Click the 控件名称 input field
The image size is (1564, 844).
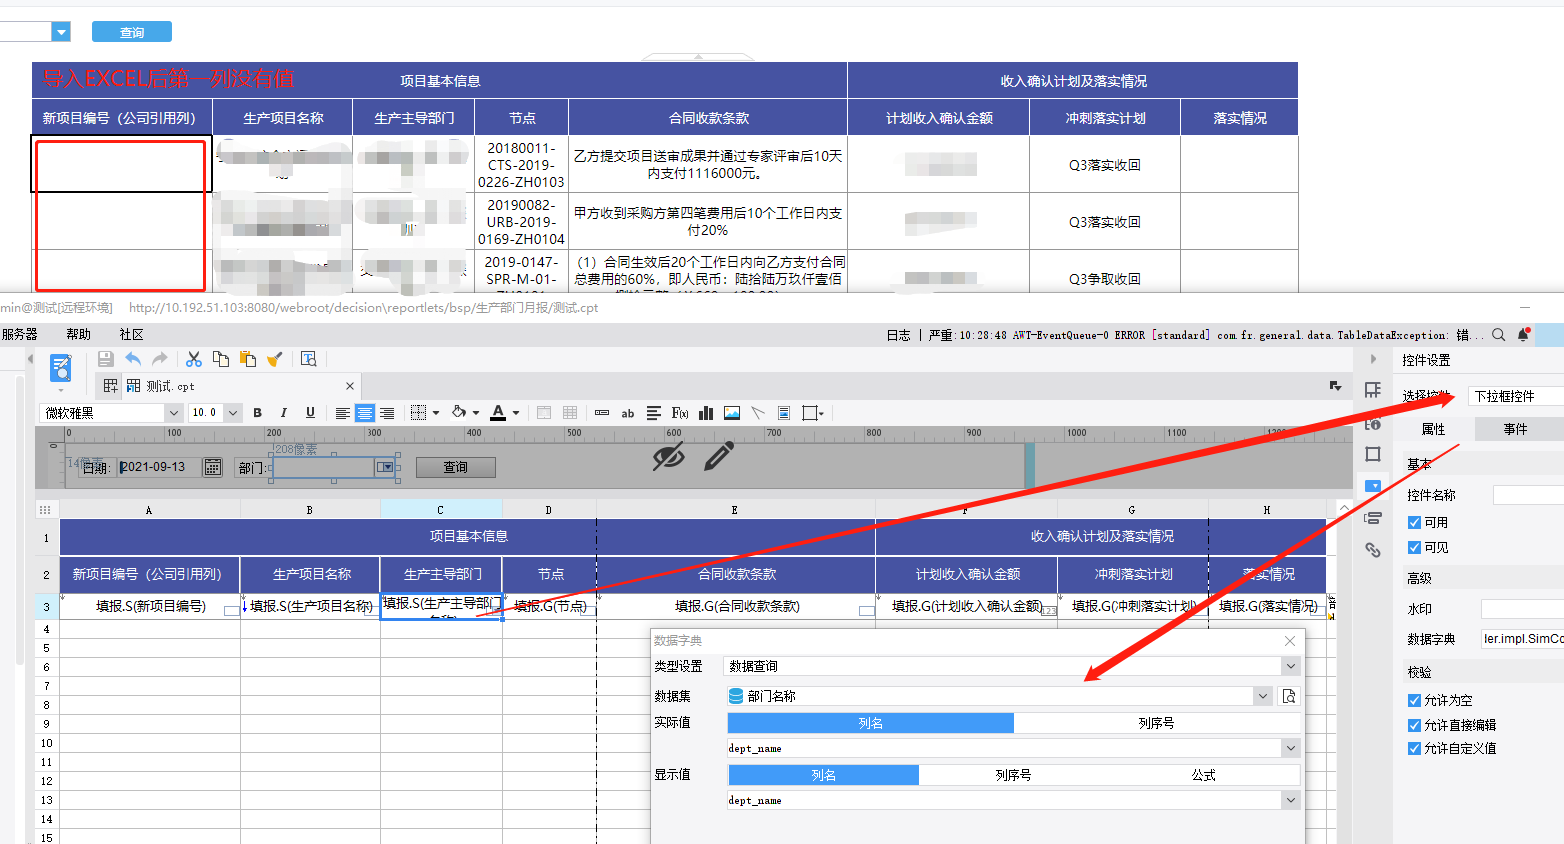point(1528,495)
